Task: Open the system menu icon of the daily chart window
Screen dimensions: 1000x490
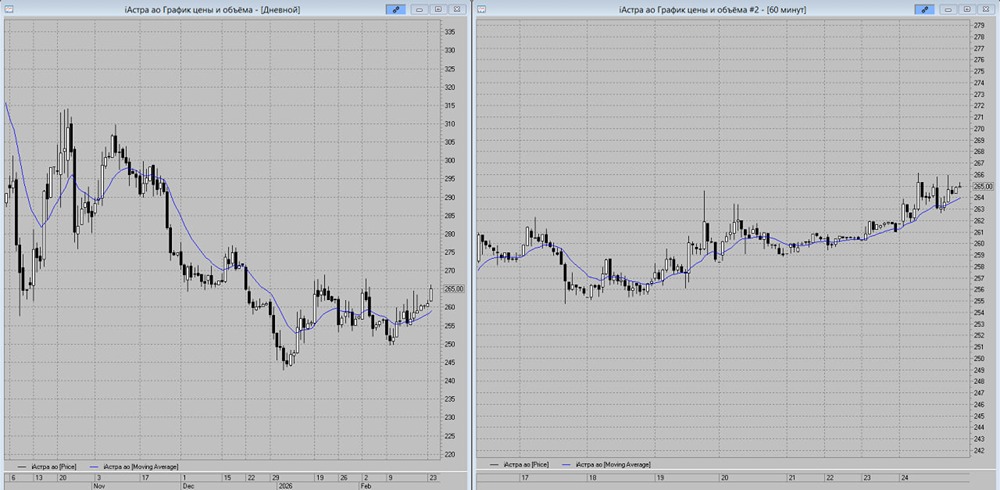Action: 7,9
